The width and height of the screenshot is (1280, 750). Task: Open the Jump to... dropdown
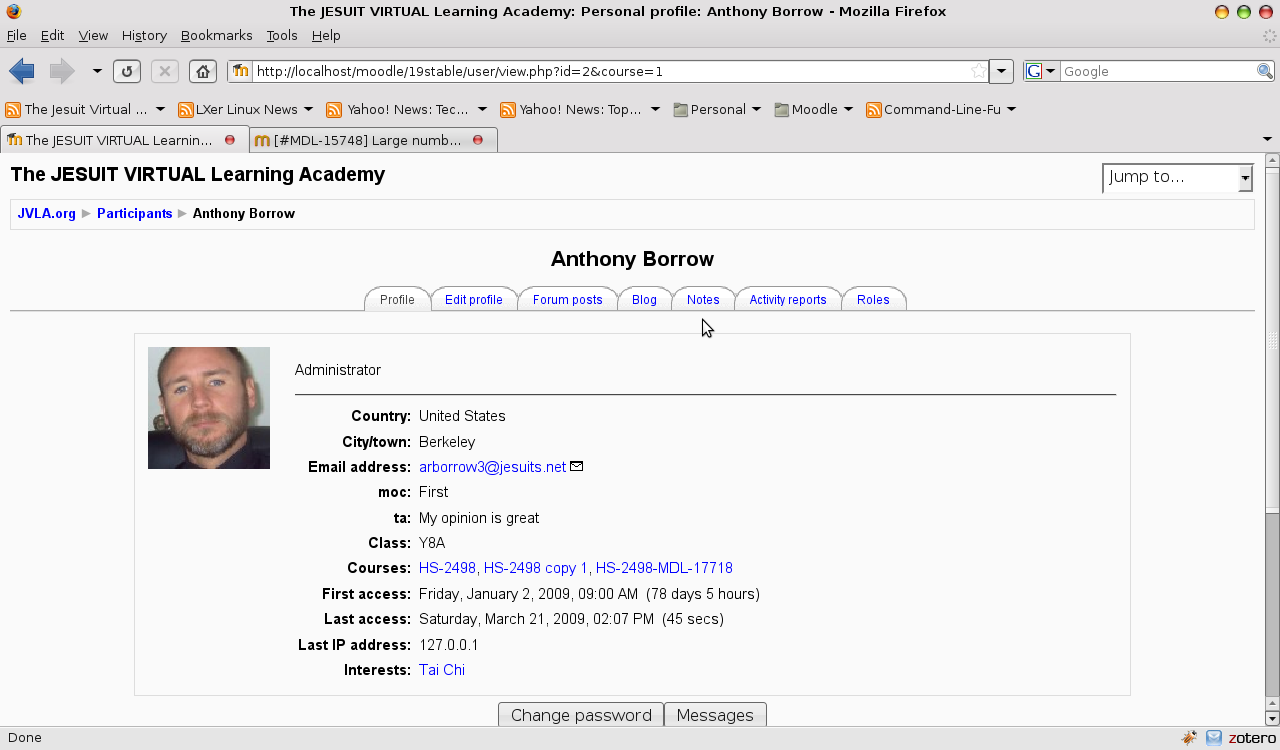tap(1177, 177)
